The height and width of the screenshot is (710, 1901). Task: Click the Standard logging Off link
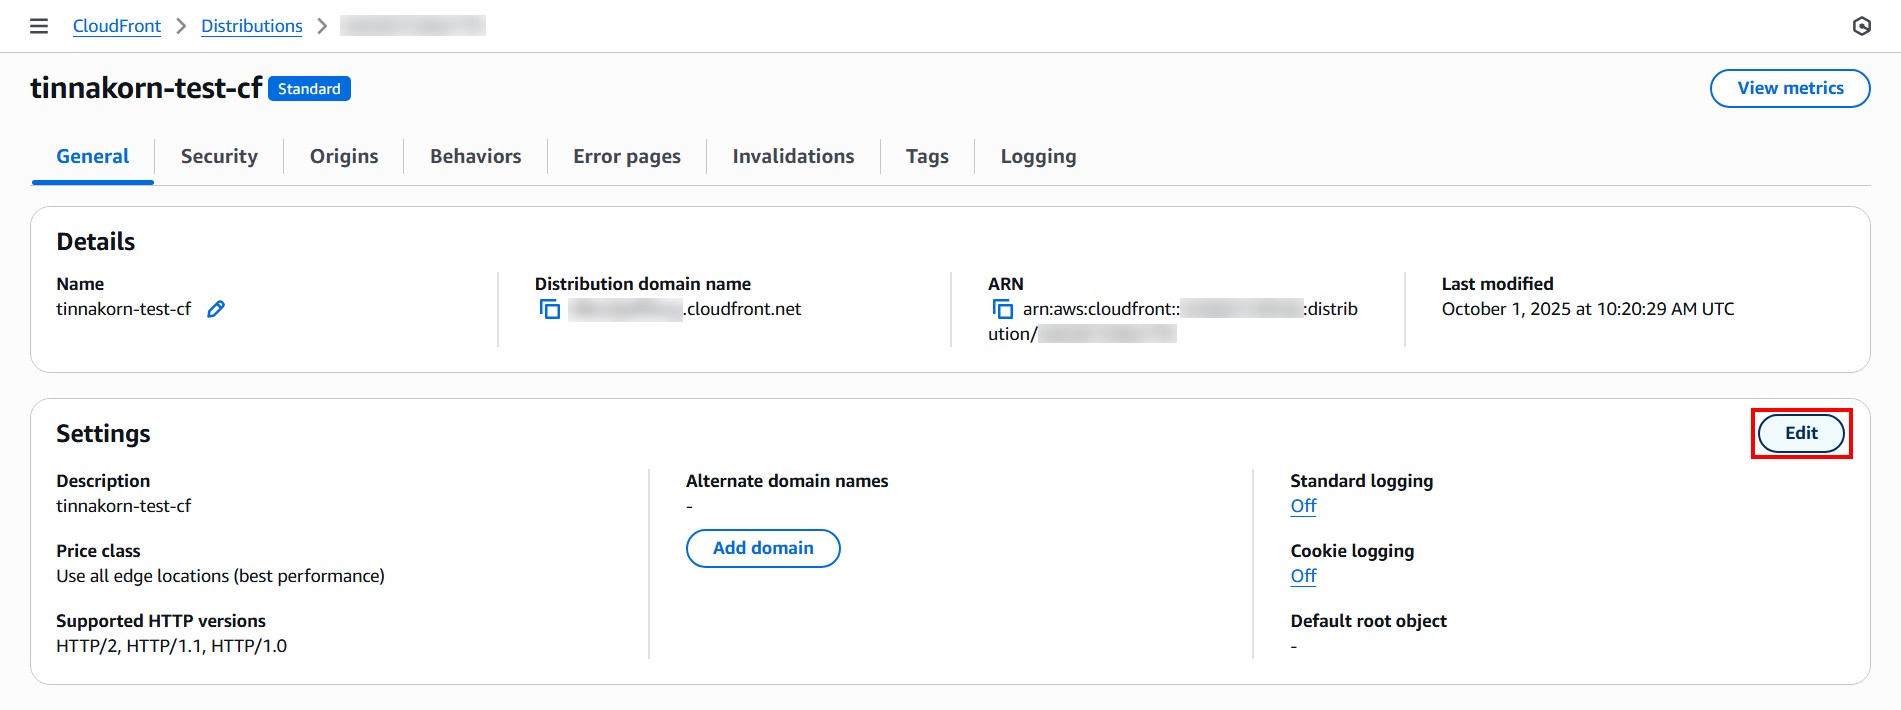pyautogui.click(x=1303, y=506)
